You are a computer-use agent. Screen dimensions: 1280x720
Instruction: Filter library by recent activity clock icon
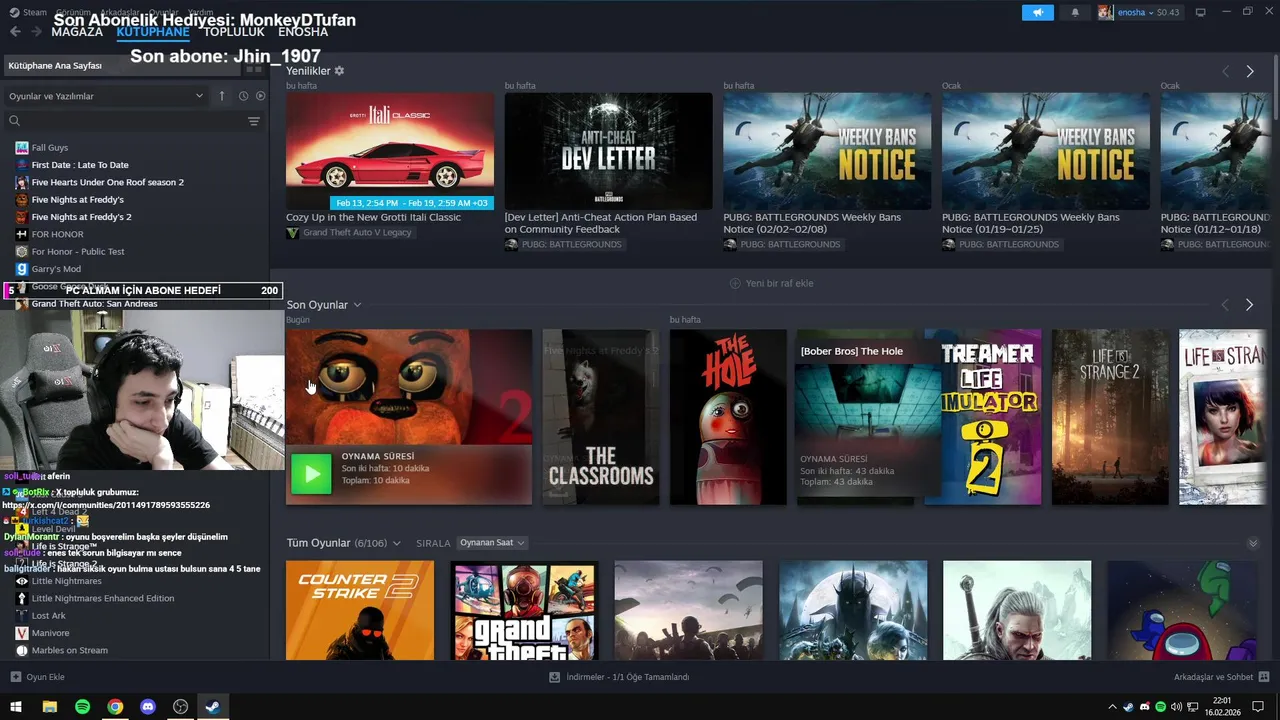point(243,96)
